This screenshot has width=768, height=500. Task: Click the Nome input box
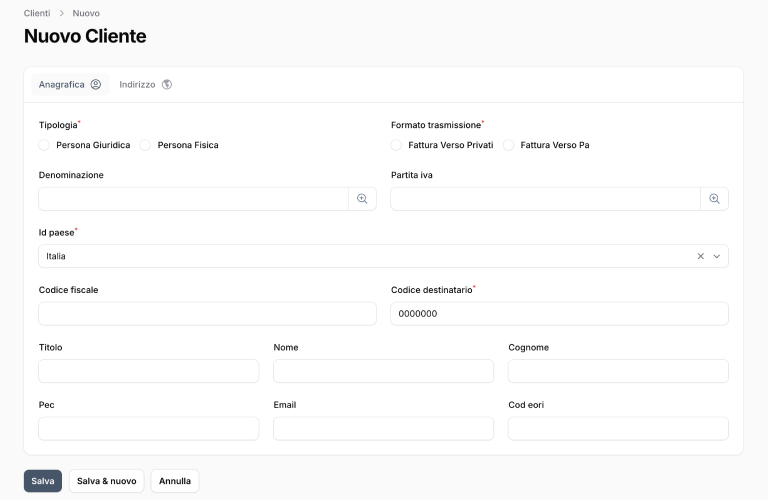tap(383, 371)
